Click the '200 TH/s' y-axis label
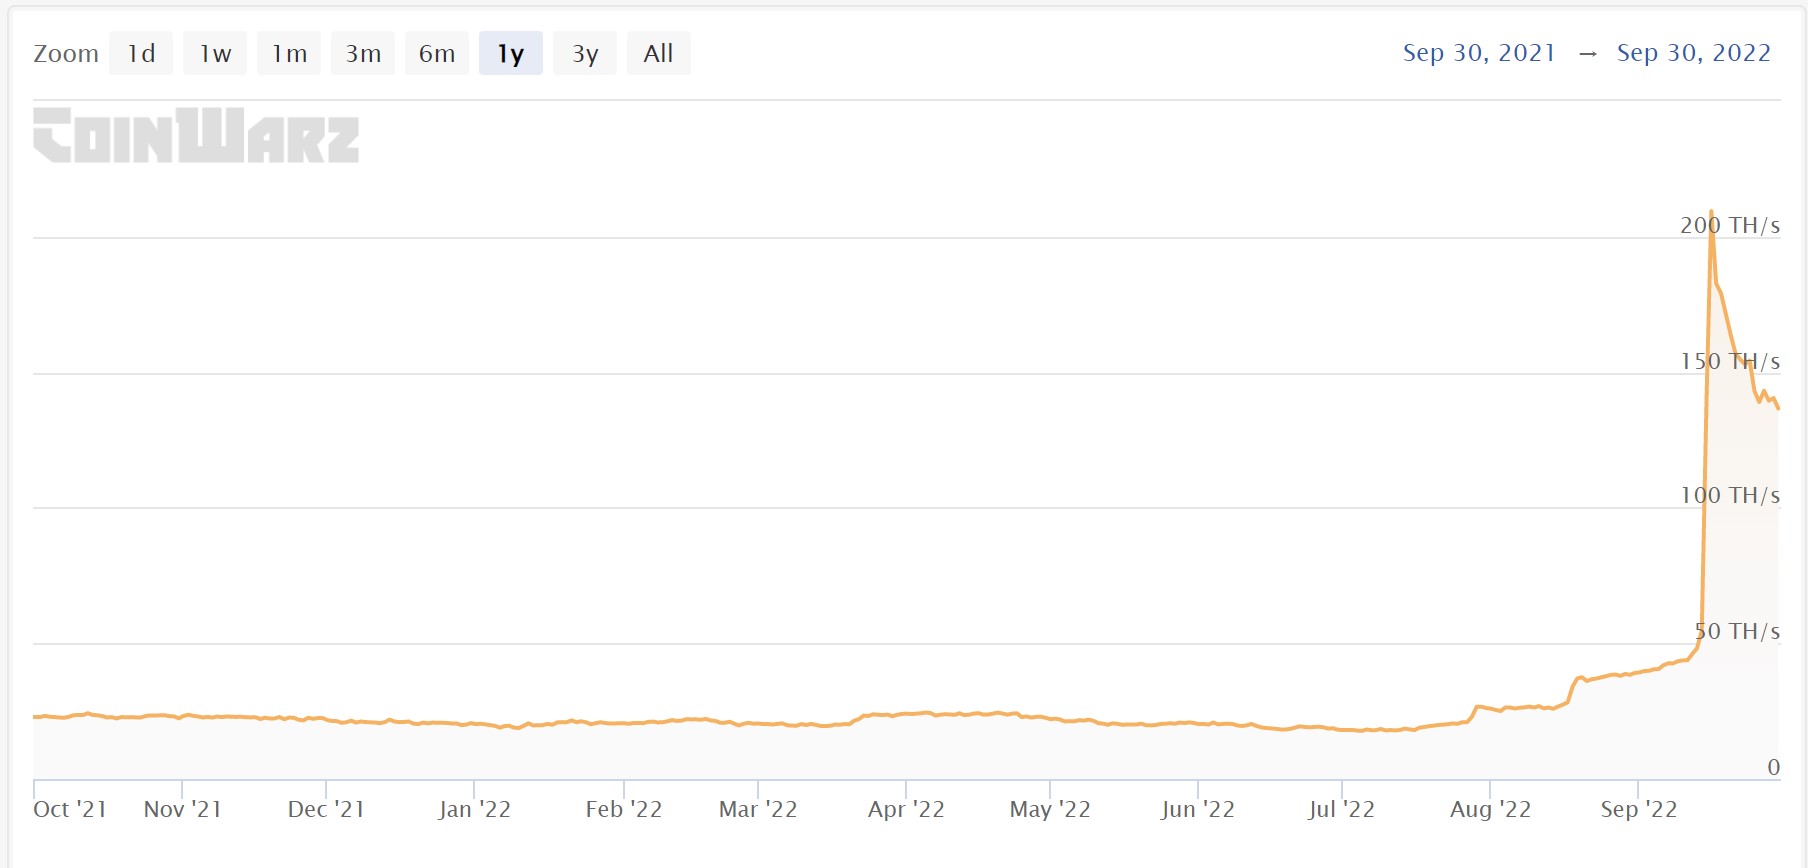 click(x=1730, y=225)
